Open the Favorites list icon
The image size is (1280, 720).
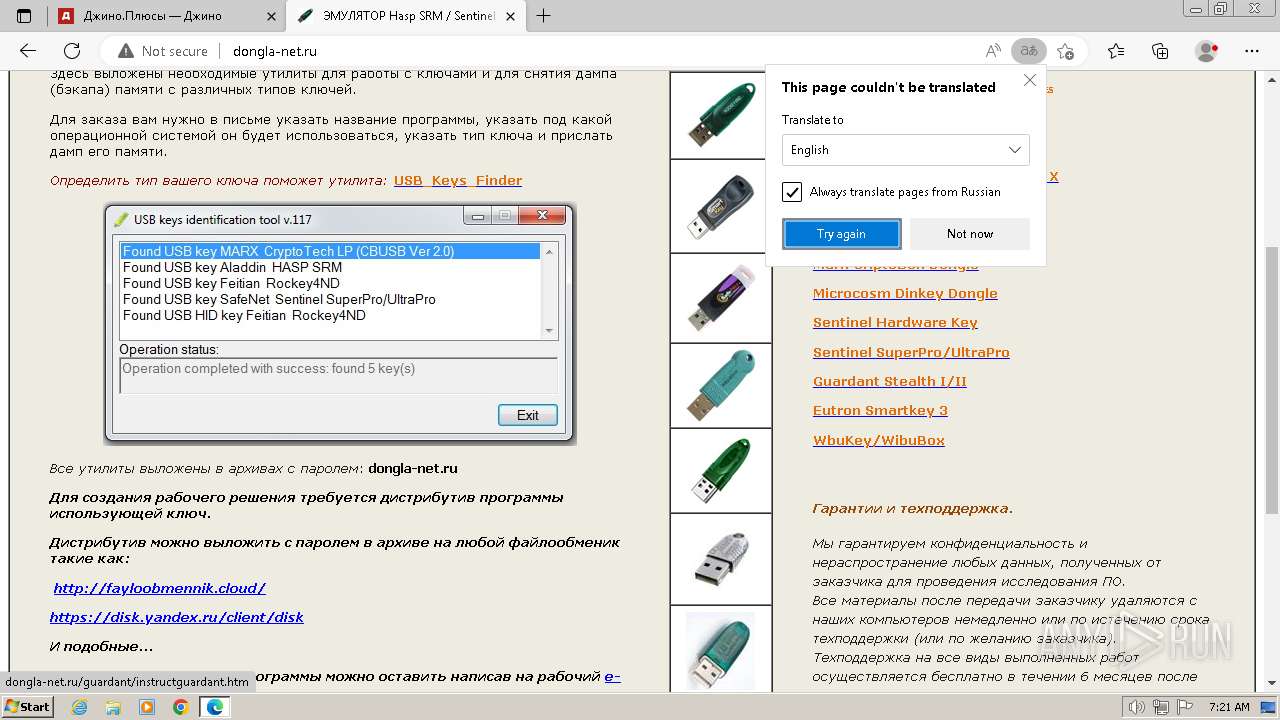(1116, 51)
